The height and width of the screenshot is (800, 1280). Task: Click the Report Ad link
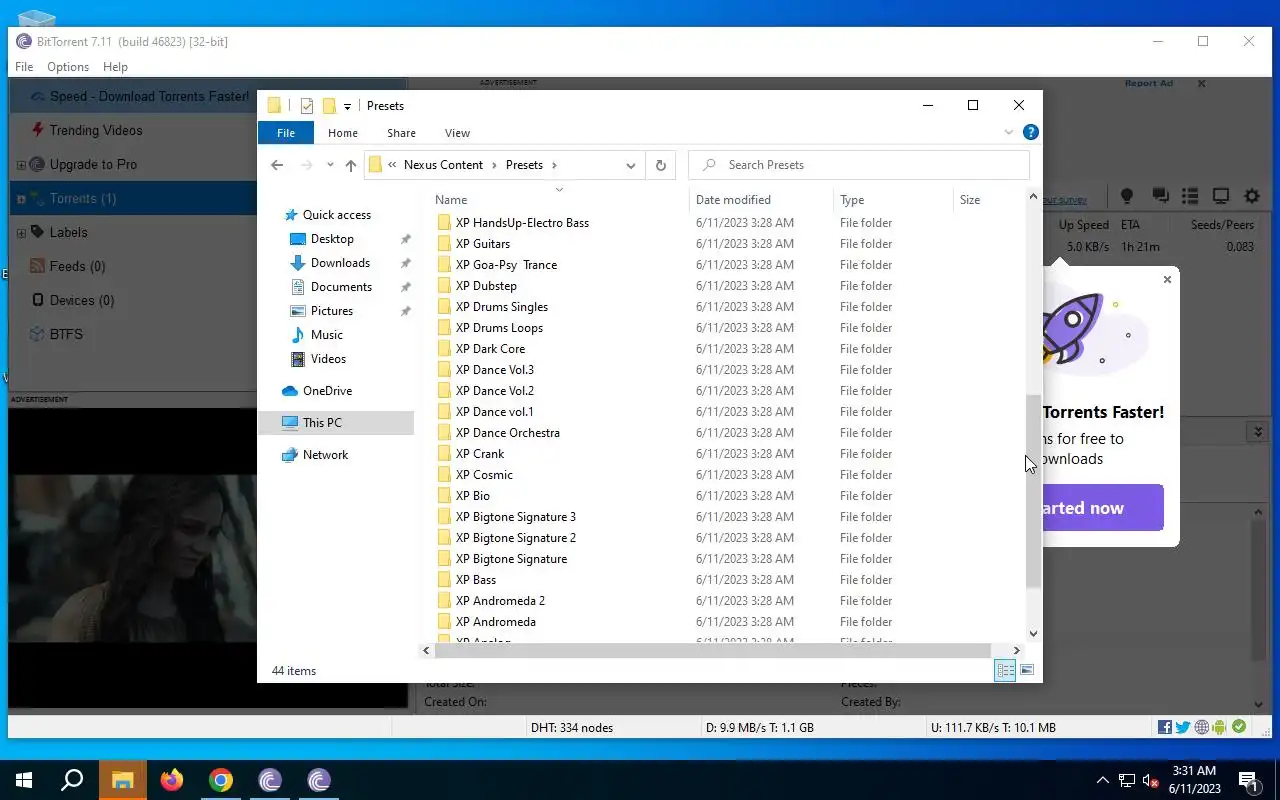1148,83
